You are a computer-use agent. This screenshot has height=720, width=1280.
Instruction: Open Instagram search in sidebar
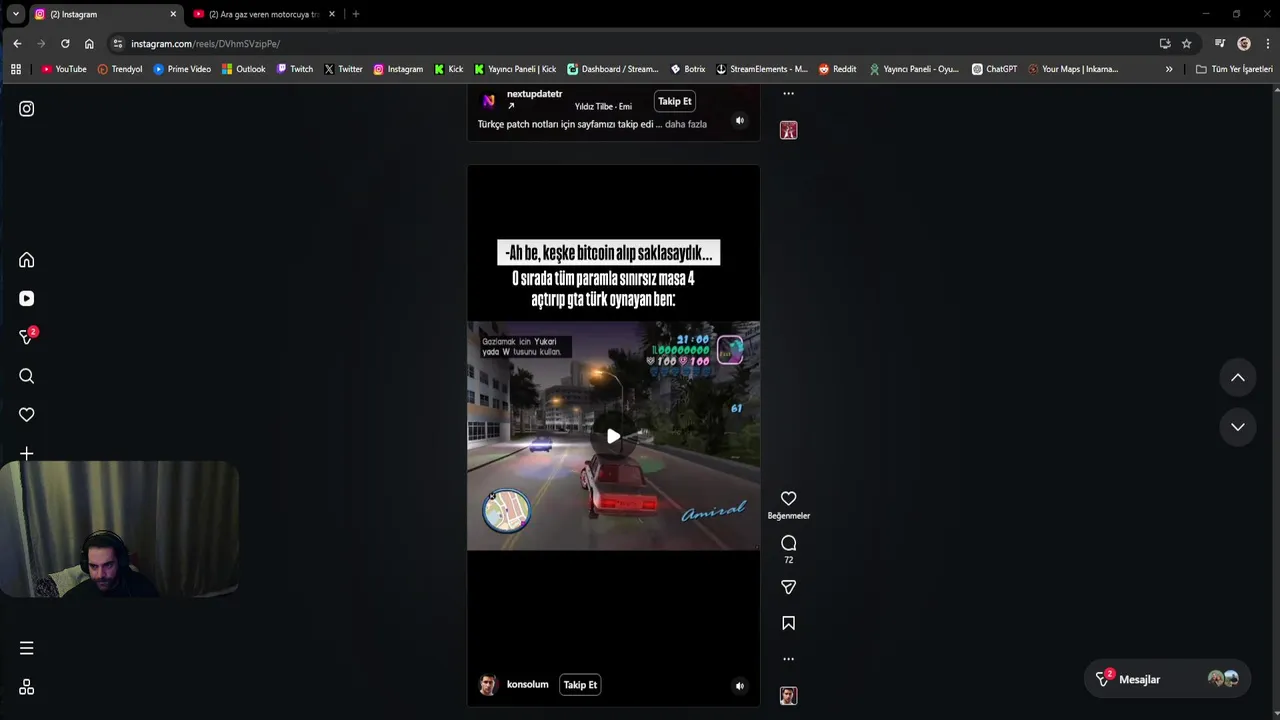tap(27, 376)
